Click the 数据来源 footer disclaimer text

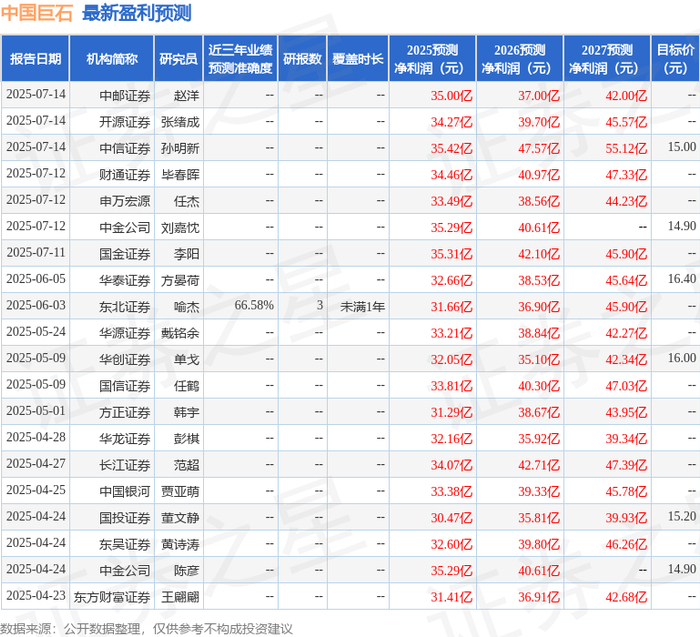[x=146, y=629]
